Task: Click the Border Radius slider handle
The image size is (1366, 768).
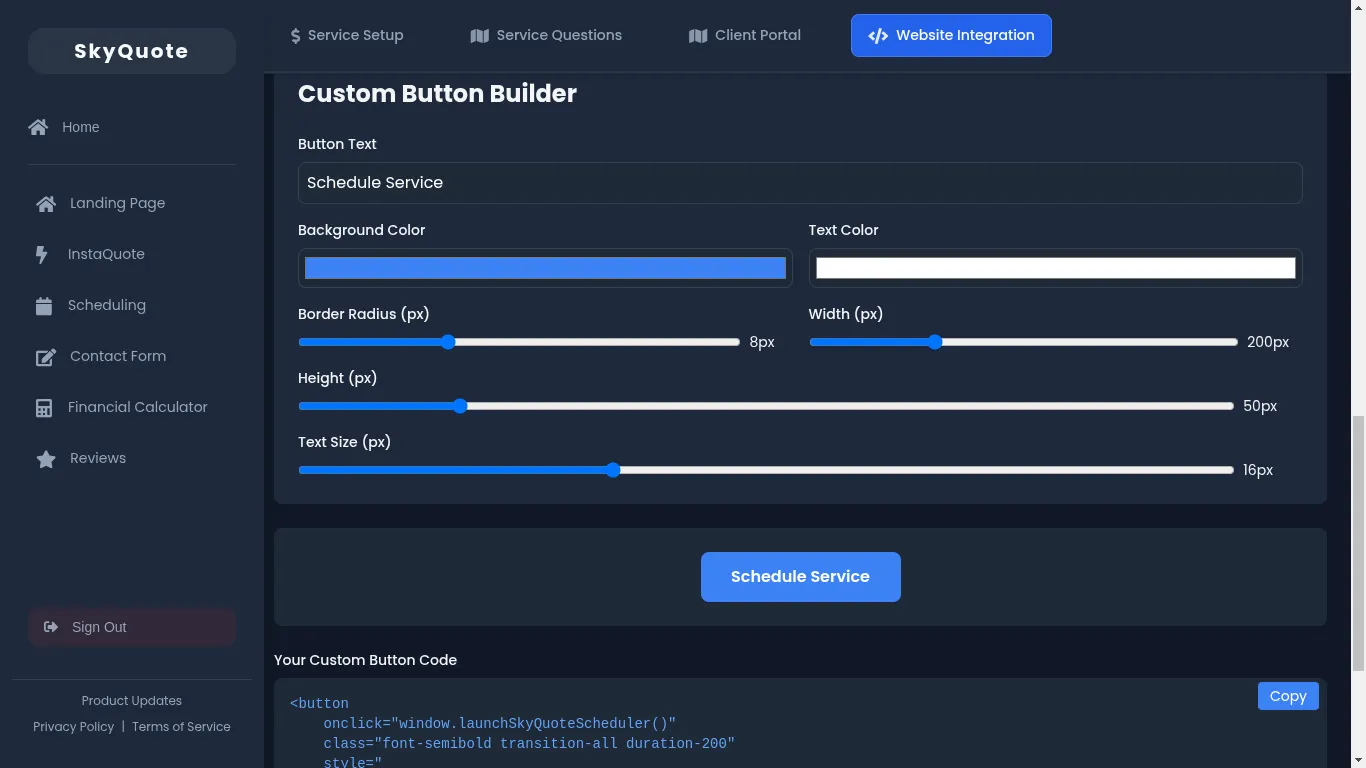Action: tap(448, 342)
